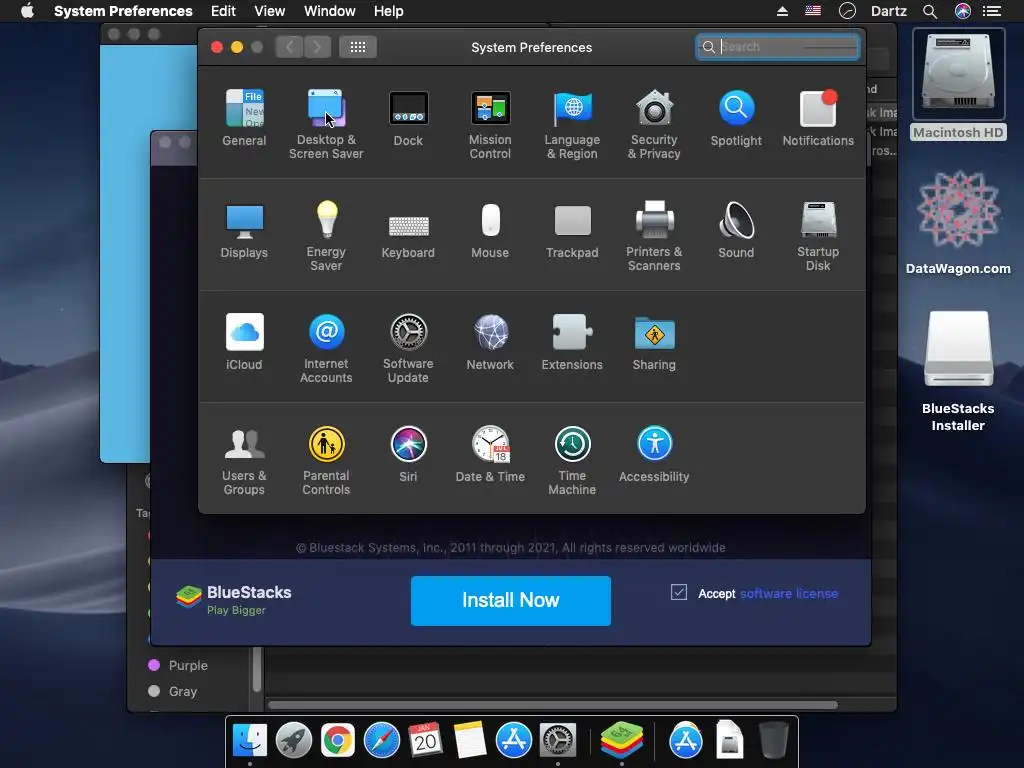Viewport: 1024px width, 768px height.
Task: Open Calendar from the Dock
Action: coord(426,741)
